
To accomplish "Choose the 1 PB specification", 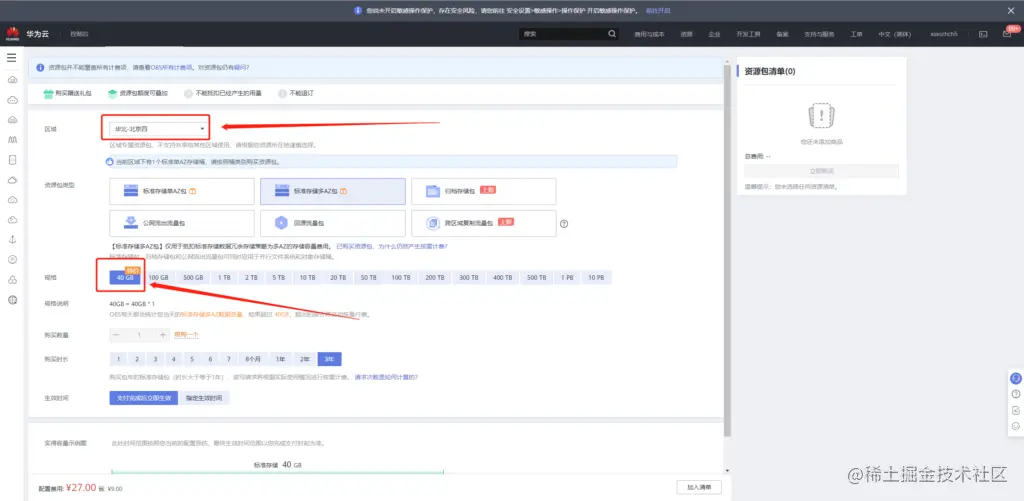I will point(566,278).
